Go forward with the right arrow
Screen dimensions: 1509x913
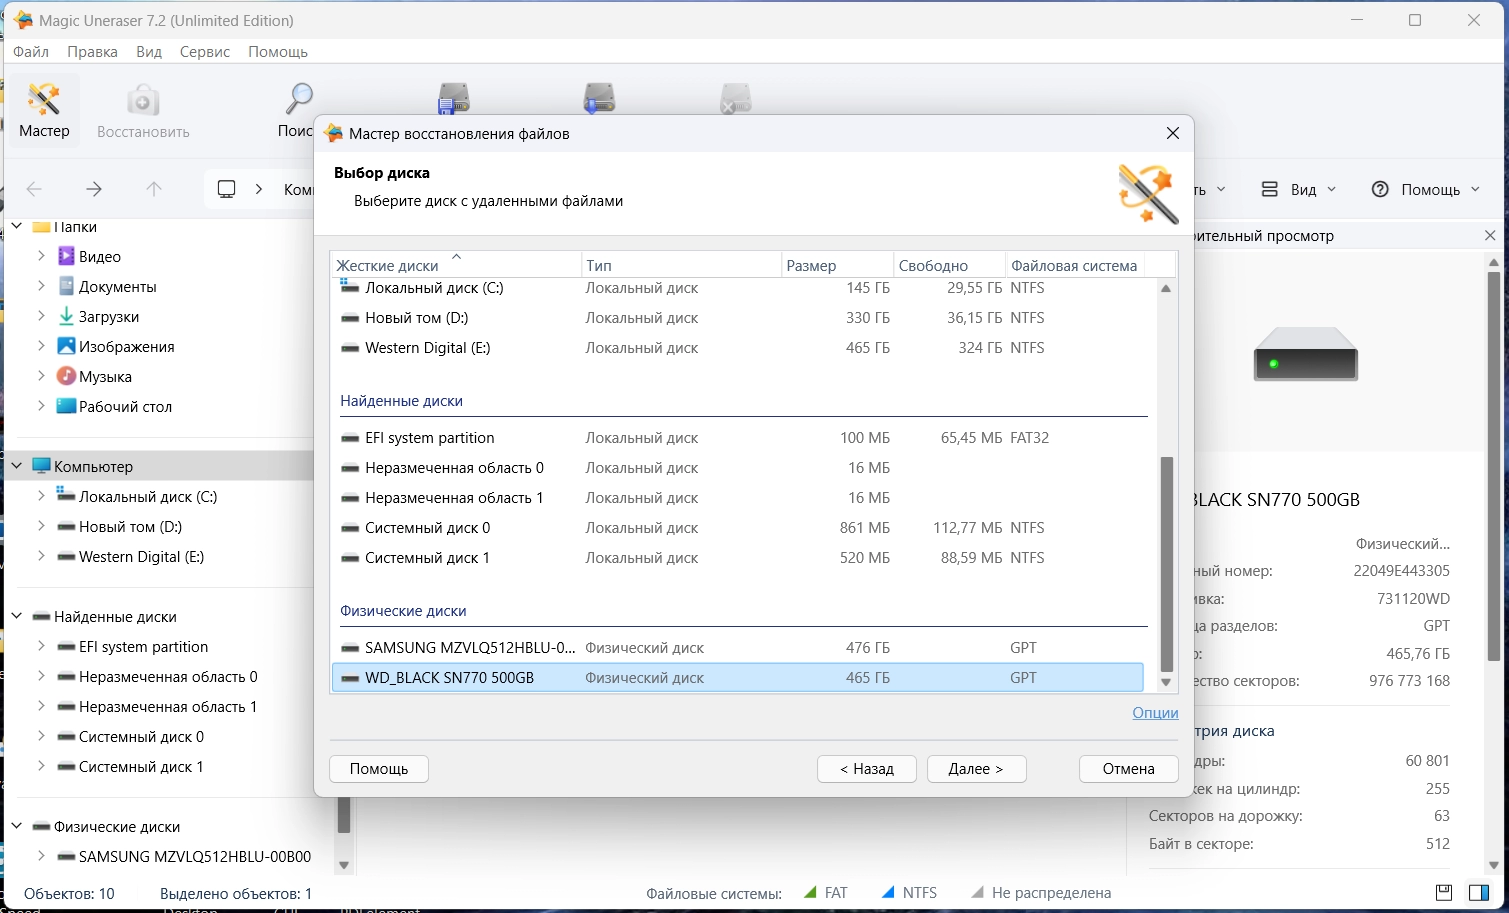coord(94,189)
